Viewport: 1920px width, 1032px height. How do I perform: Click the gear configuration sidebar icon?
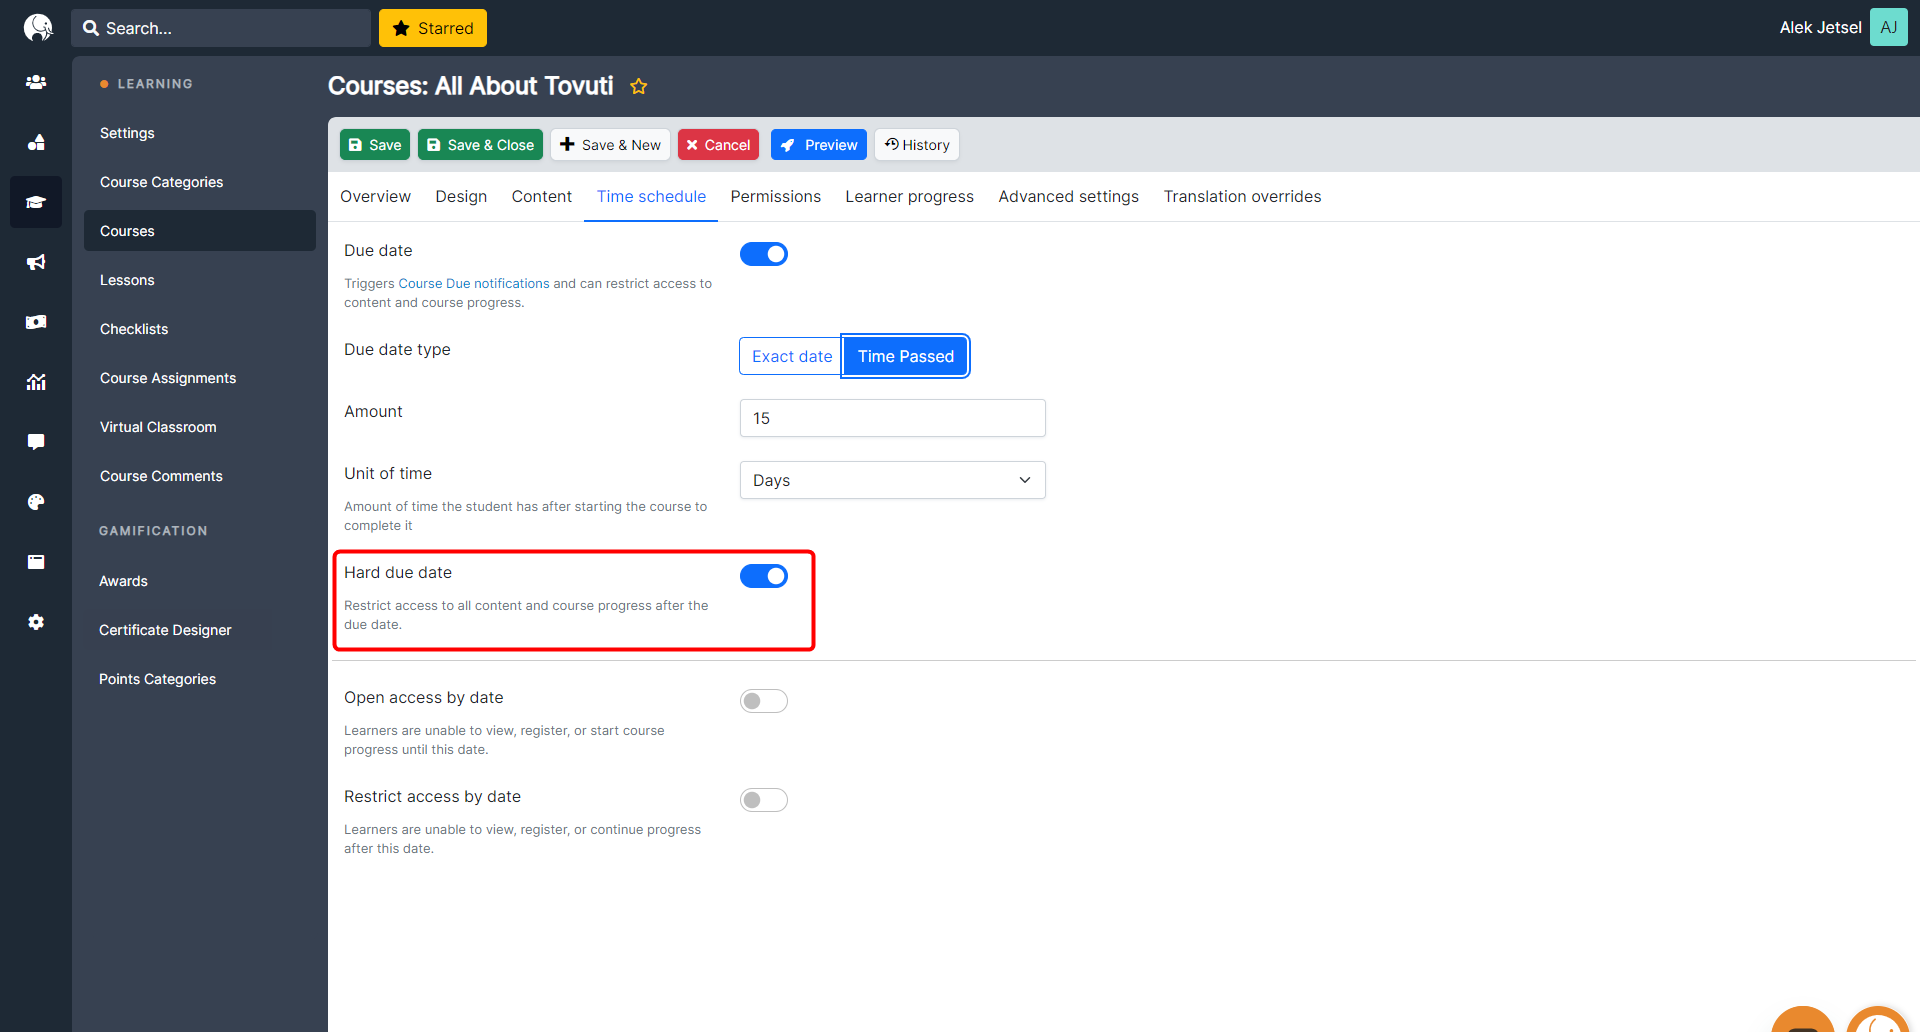[x=36, y=622]
